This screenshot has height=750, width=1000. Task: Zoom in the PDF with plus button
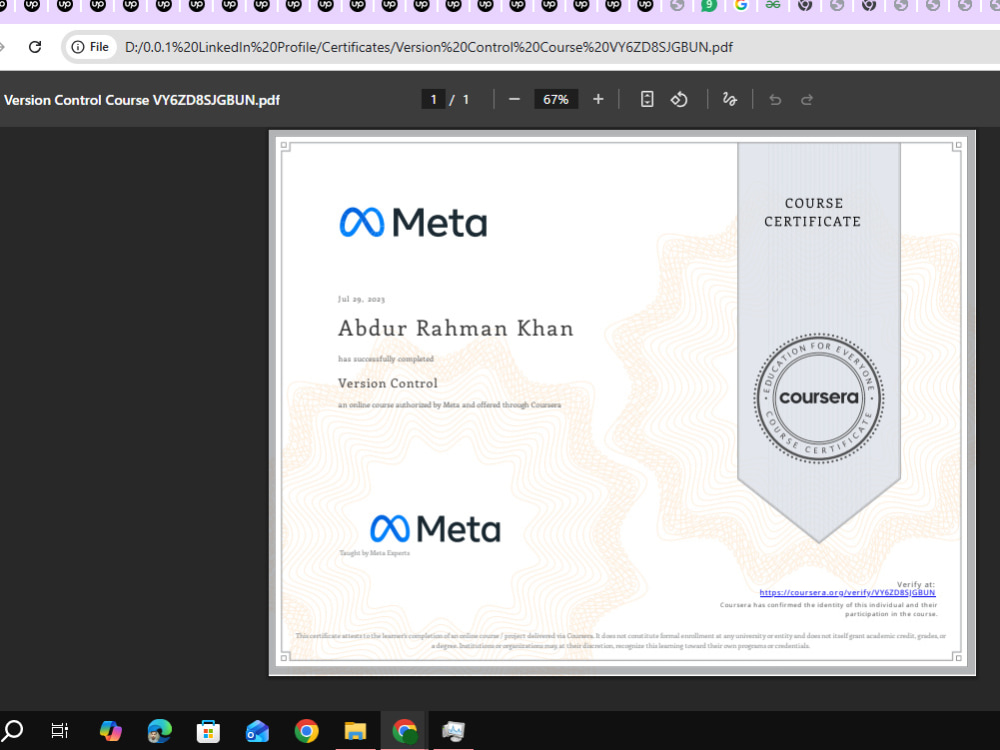click(x=598, y=99)
